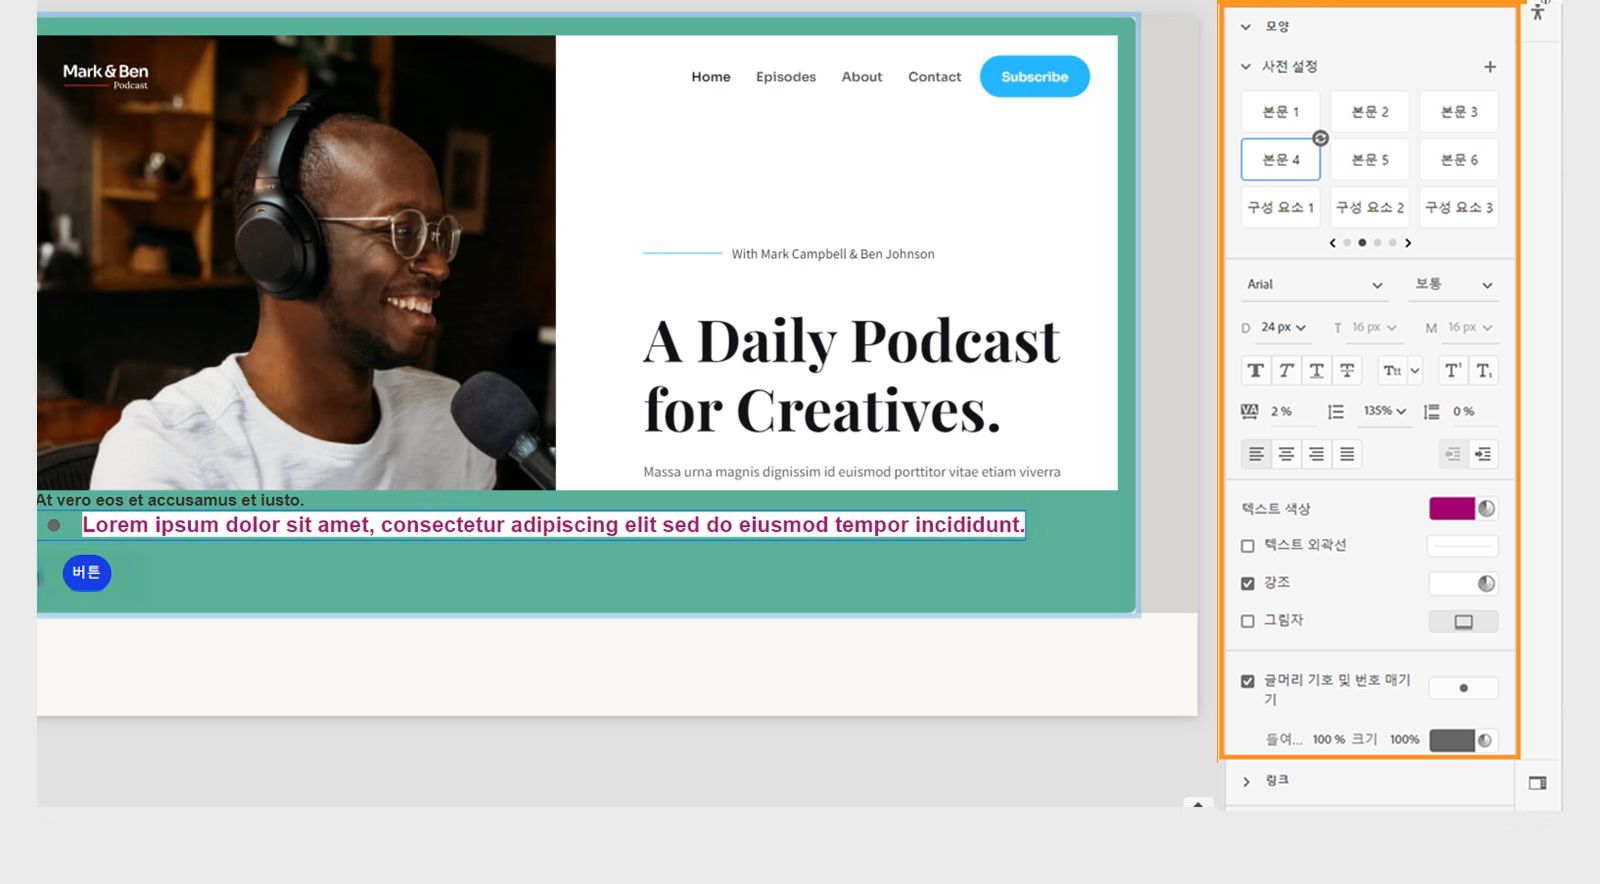Image resolution: width=1600 pixels, height=884 pixels.
Task: Open the Episodes menu item
Action: (786, 77)
